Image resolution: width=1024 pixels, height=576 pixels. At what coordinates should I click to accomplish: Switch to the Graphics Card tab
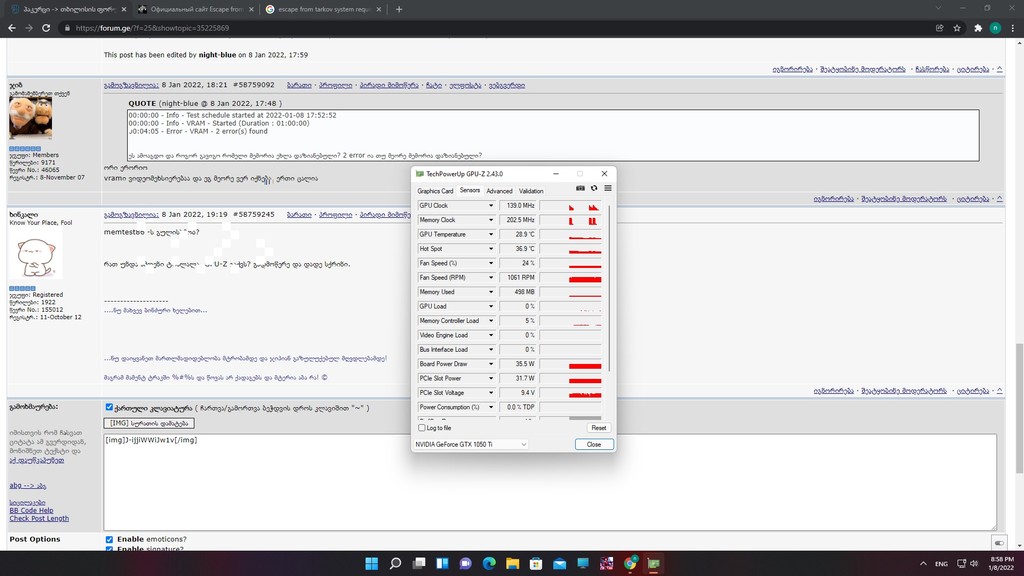click(435, 191)
